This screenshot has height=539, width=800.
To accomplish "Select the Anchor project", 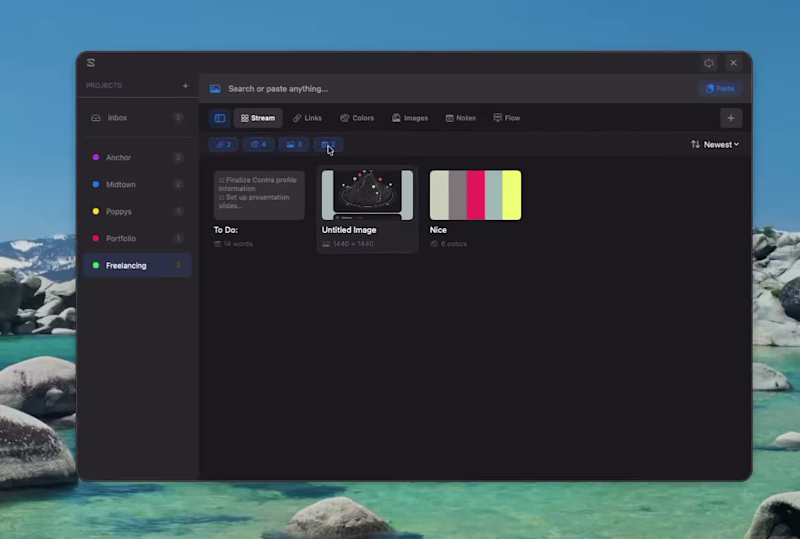I will 137,157.
